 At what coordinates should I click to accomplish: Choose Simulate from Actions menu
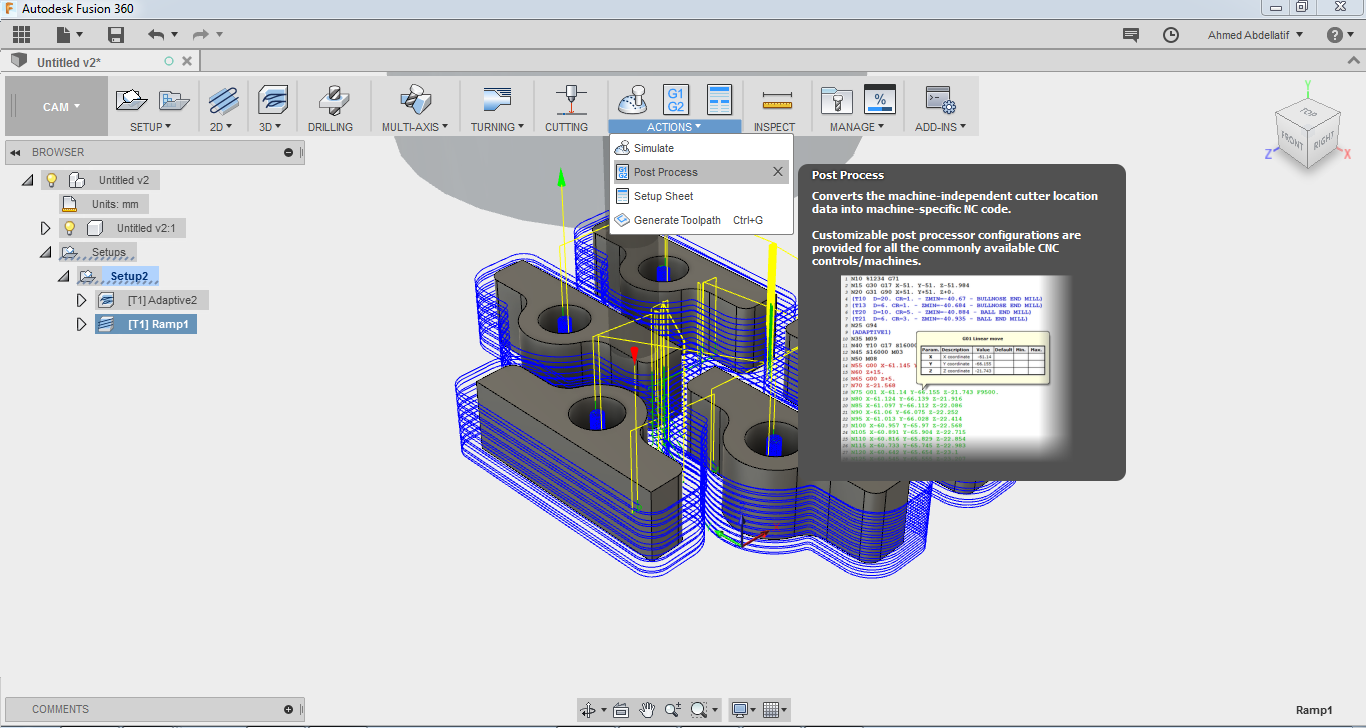pos(701,148)
